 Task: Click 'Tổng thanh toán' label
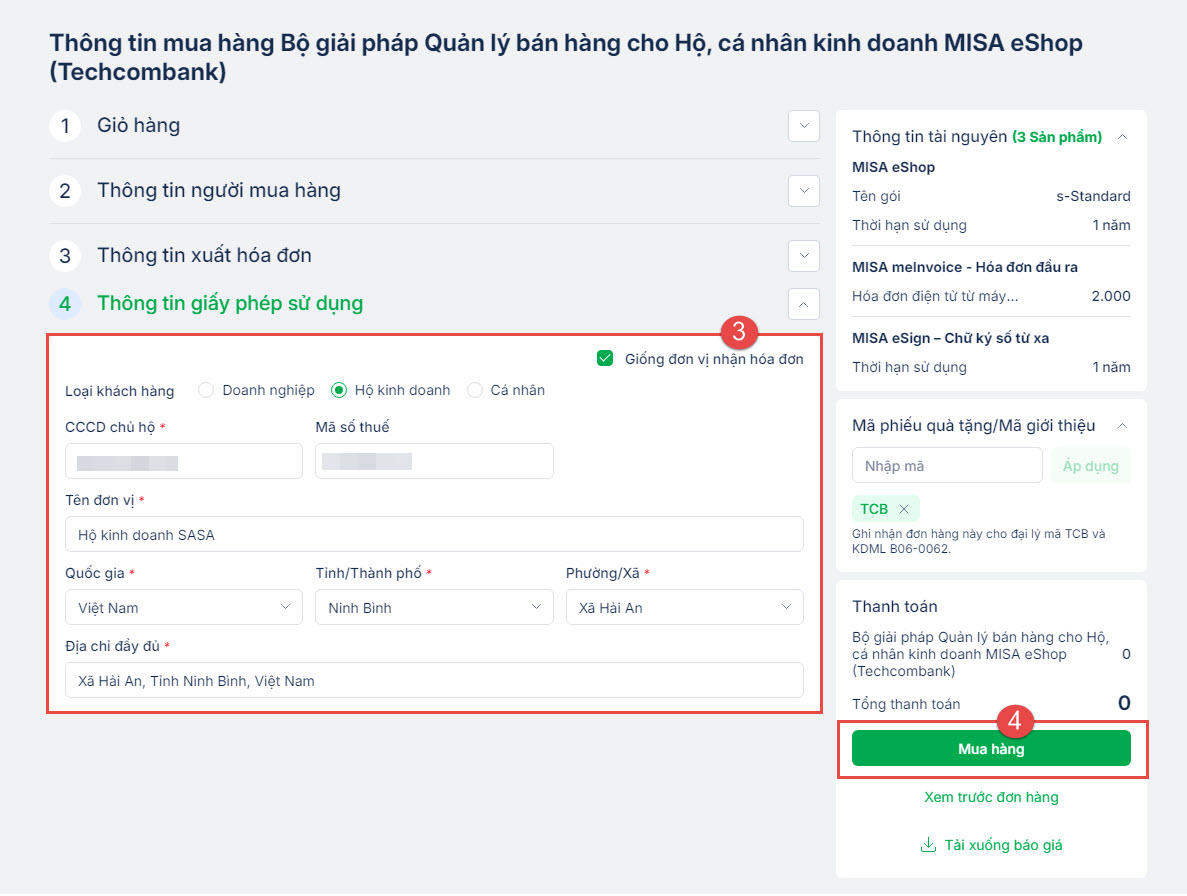coord(906,705)
